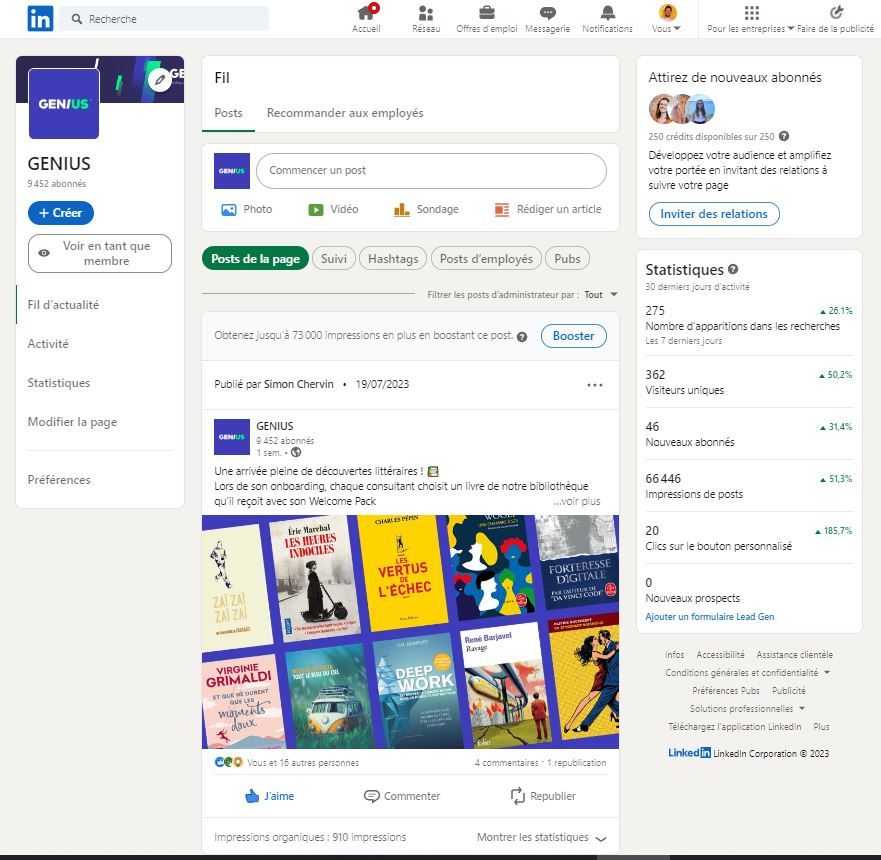
Task: Select Activité in sidebar
Action: 48,344
